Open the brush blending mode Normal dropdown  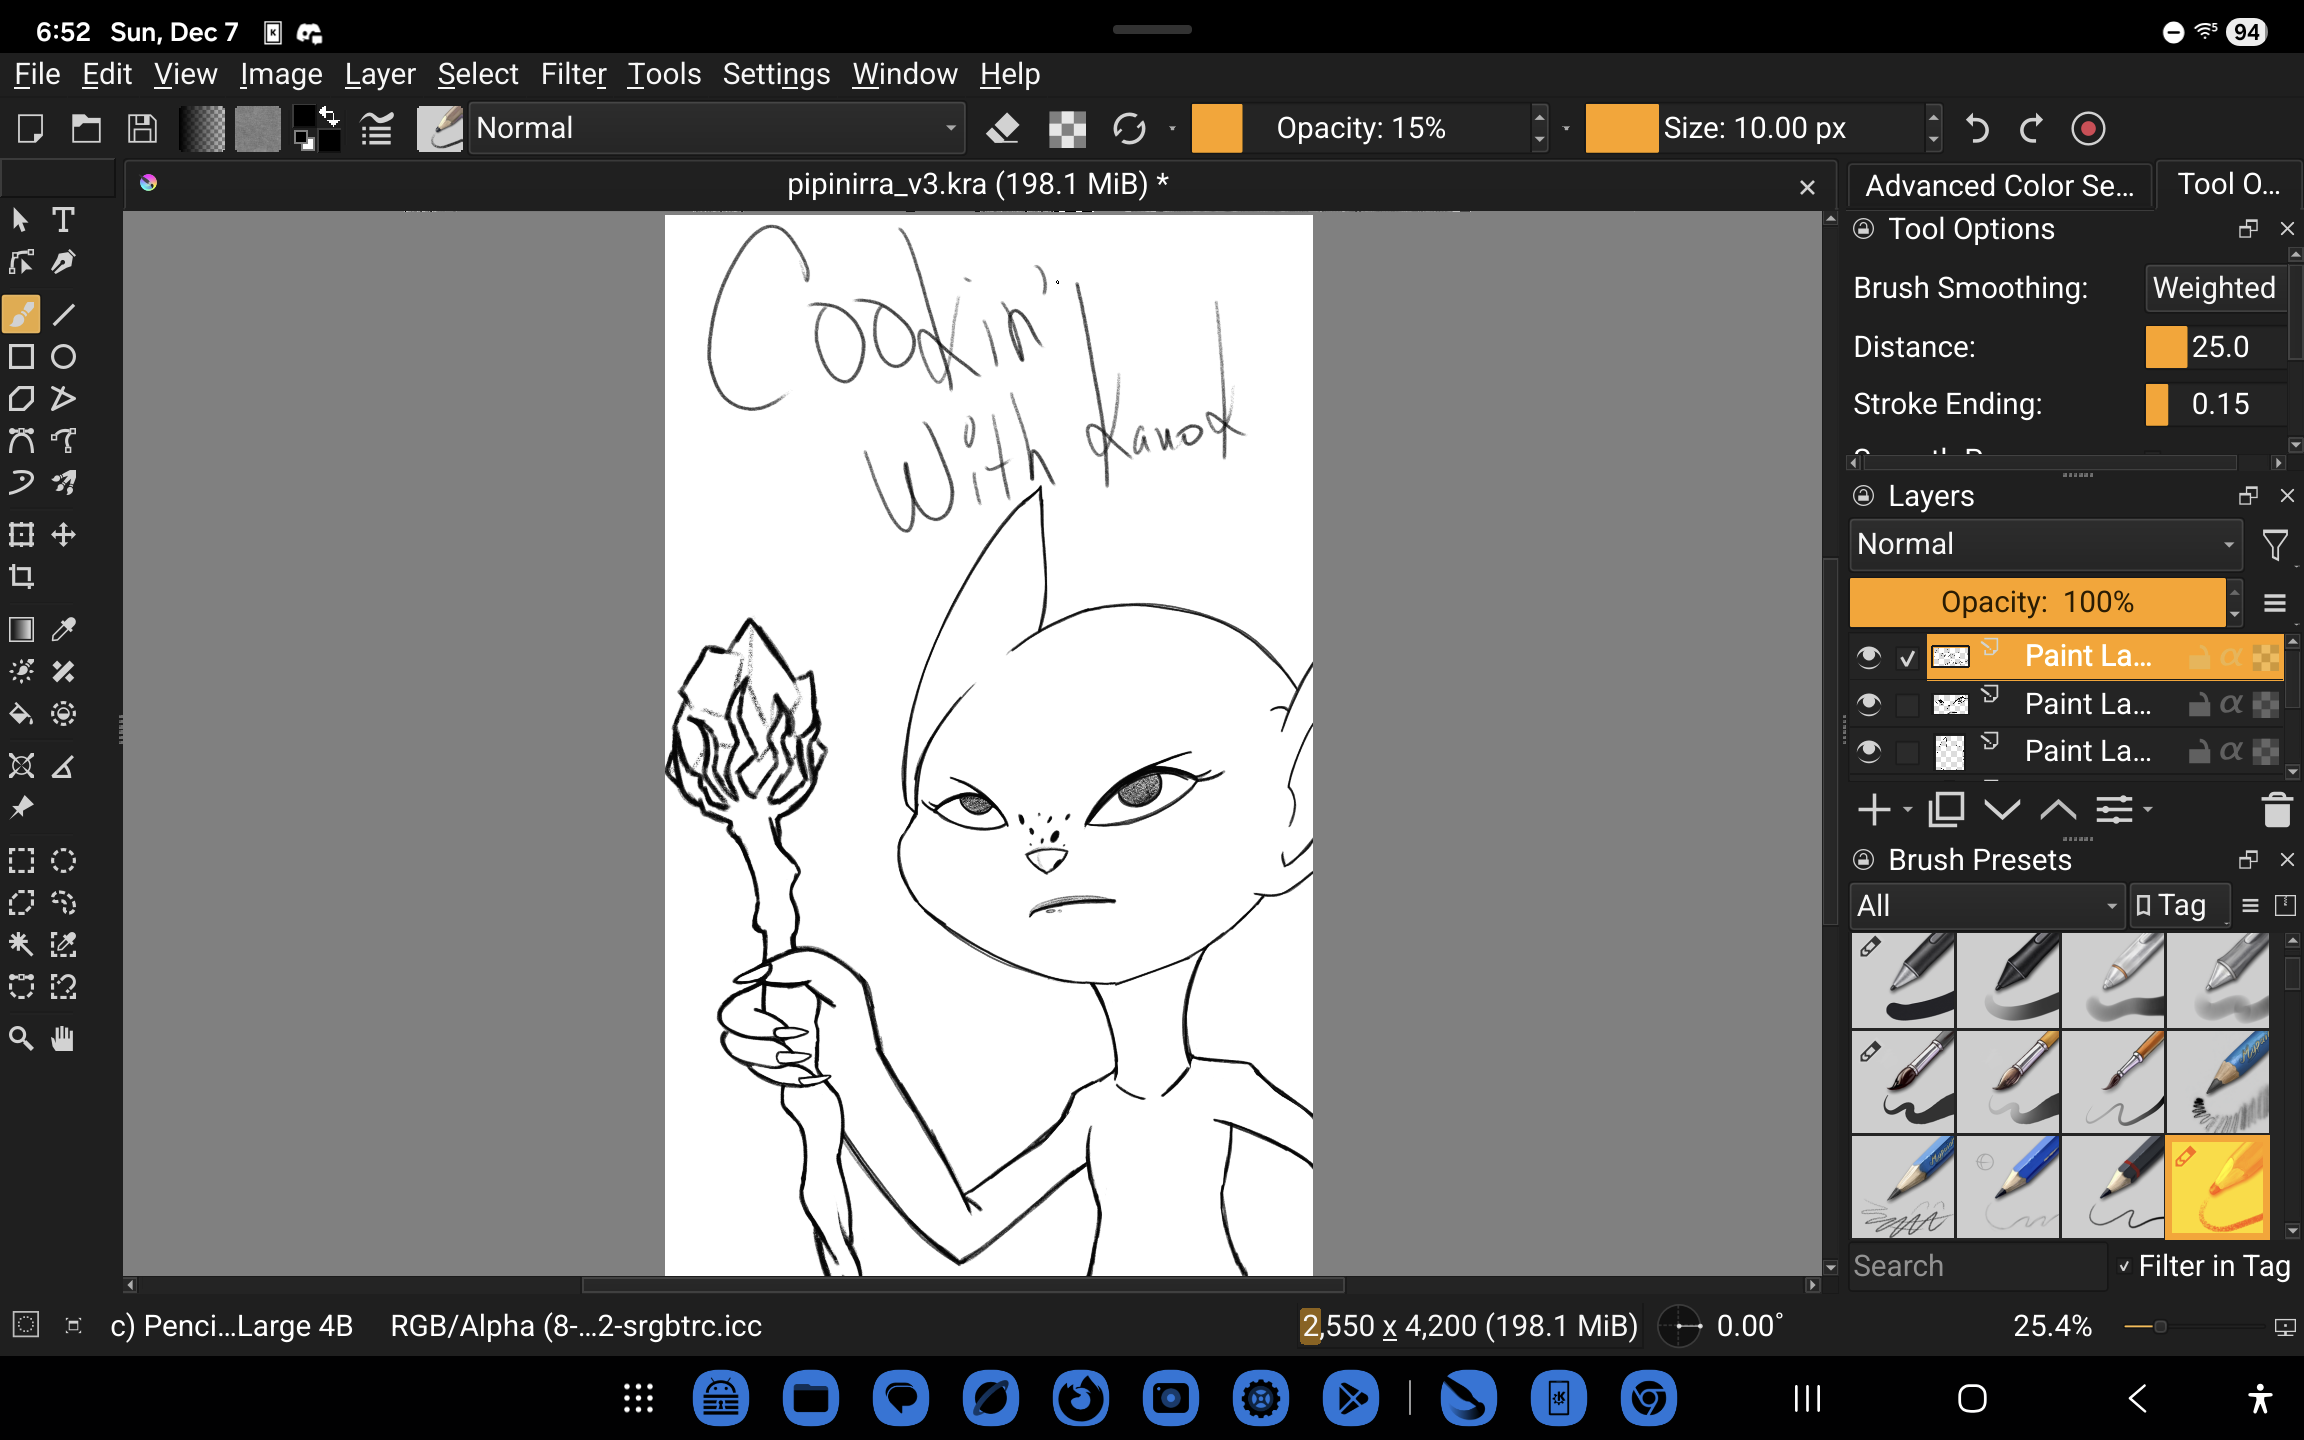(x=716, y=129)
